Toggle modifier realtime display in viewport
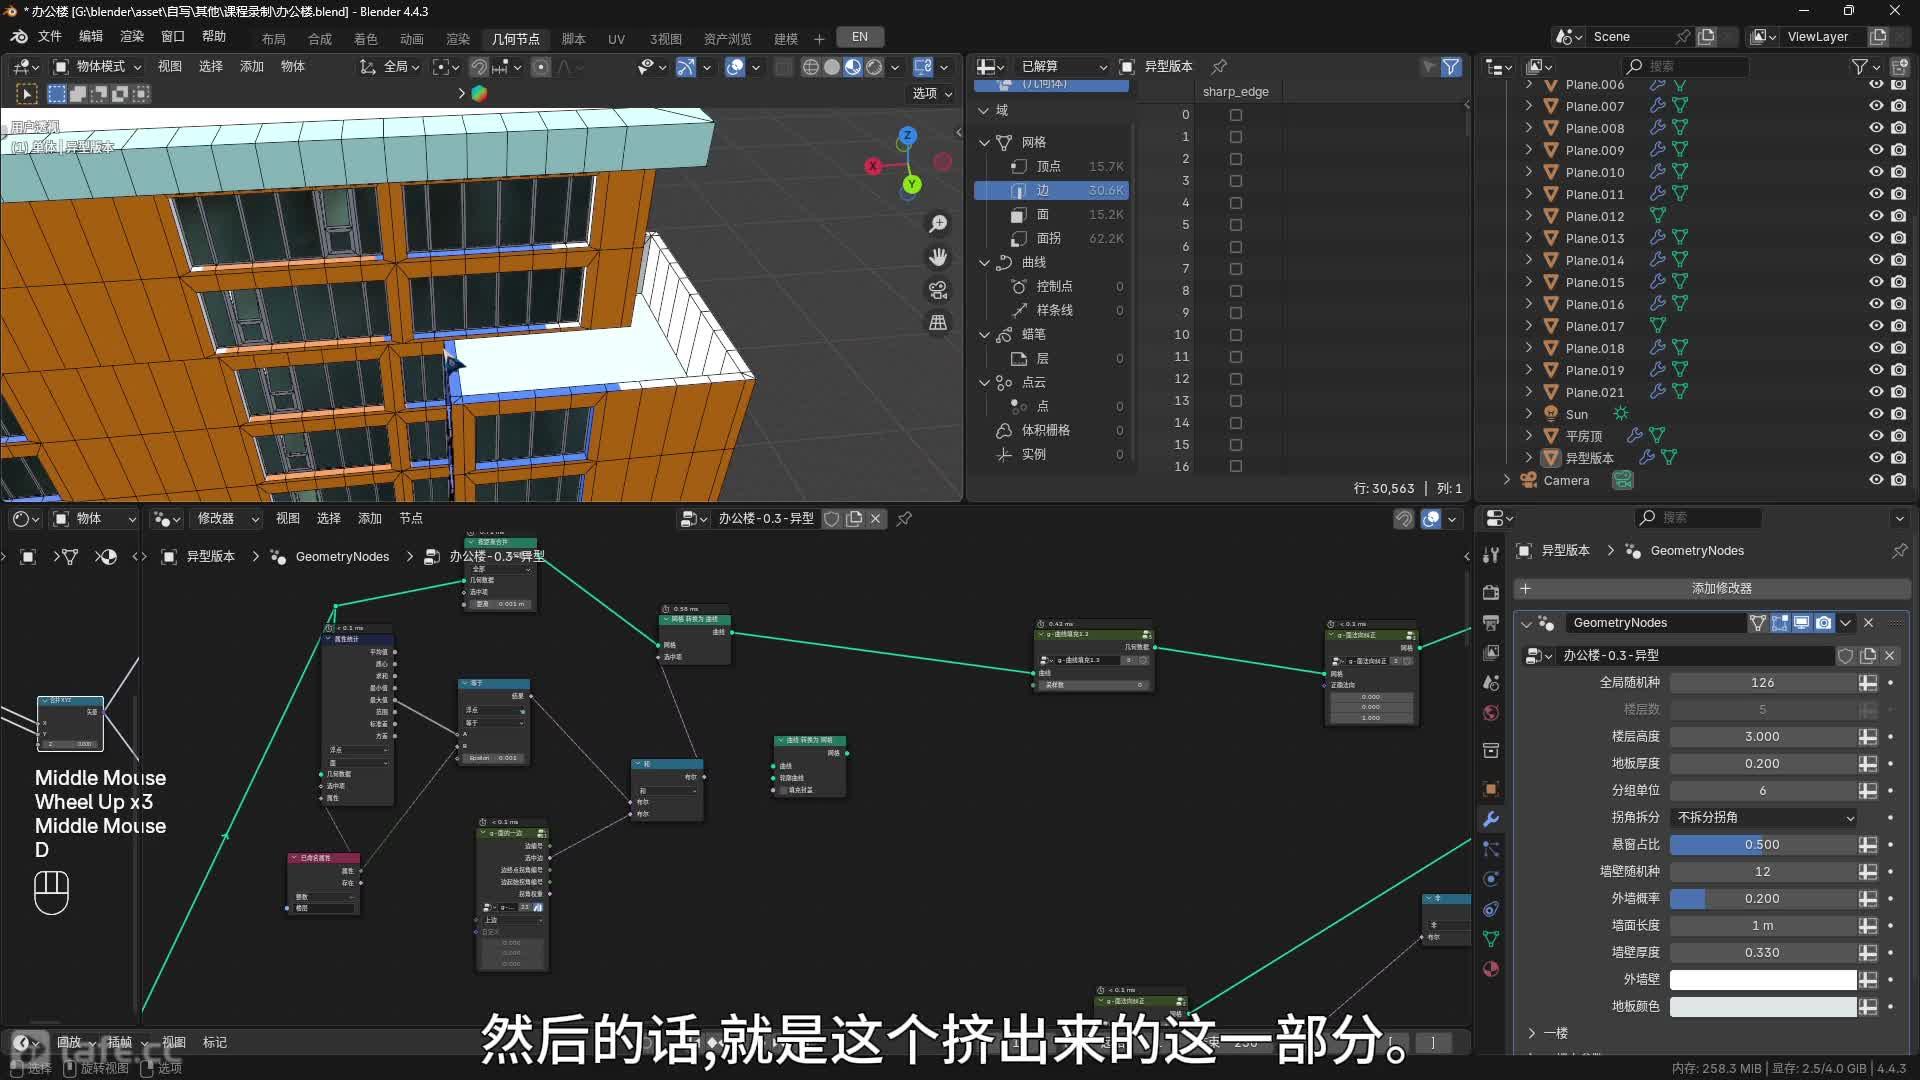1920x1080 pixels. 1802,622
